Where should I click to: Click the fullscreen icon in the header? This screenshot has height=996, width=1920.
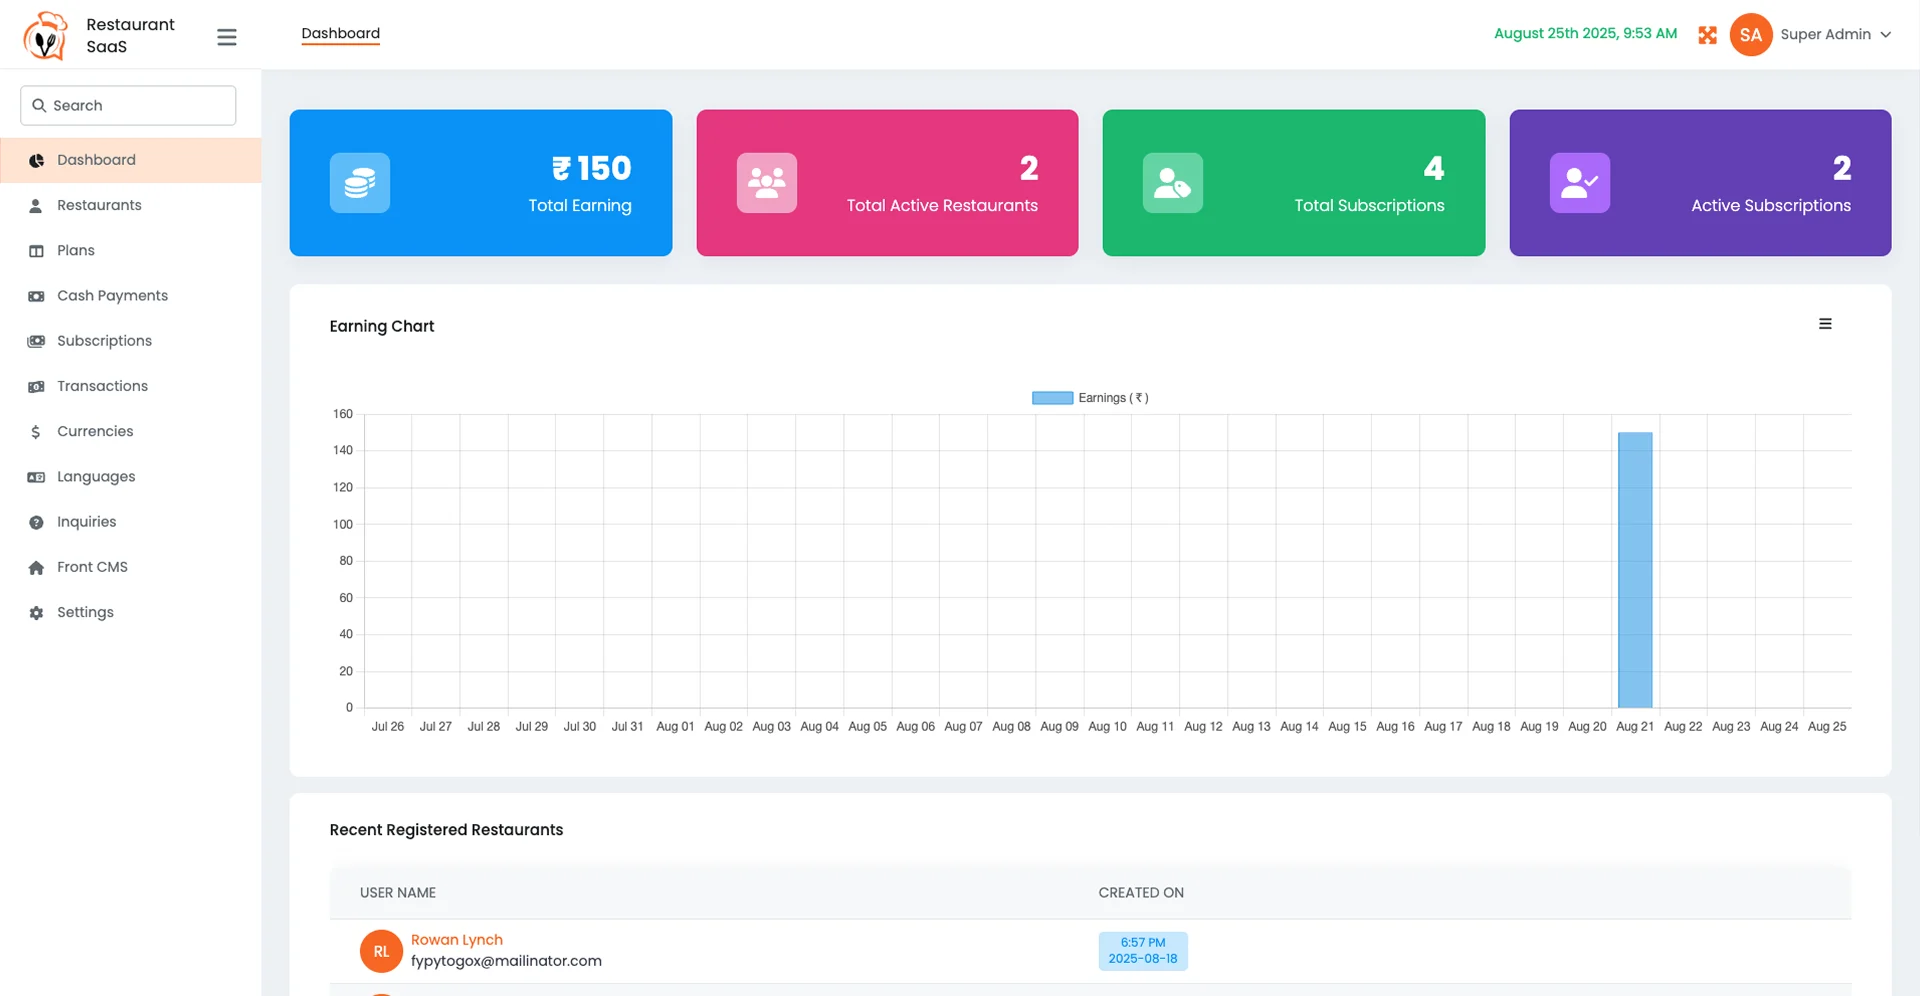(x=1708, y=34)
